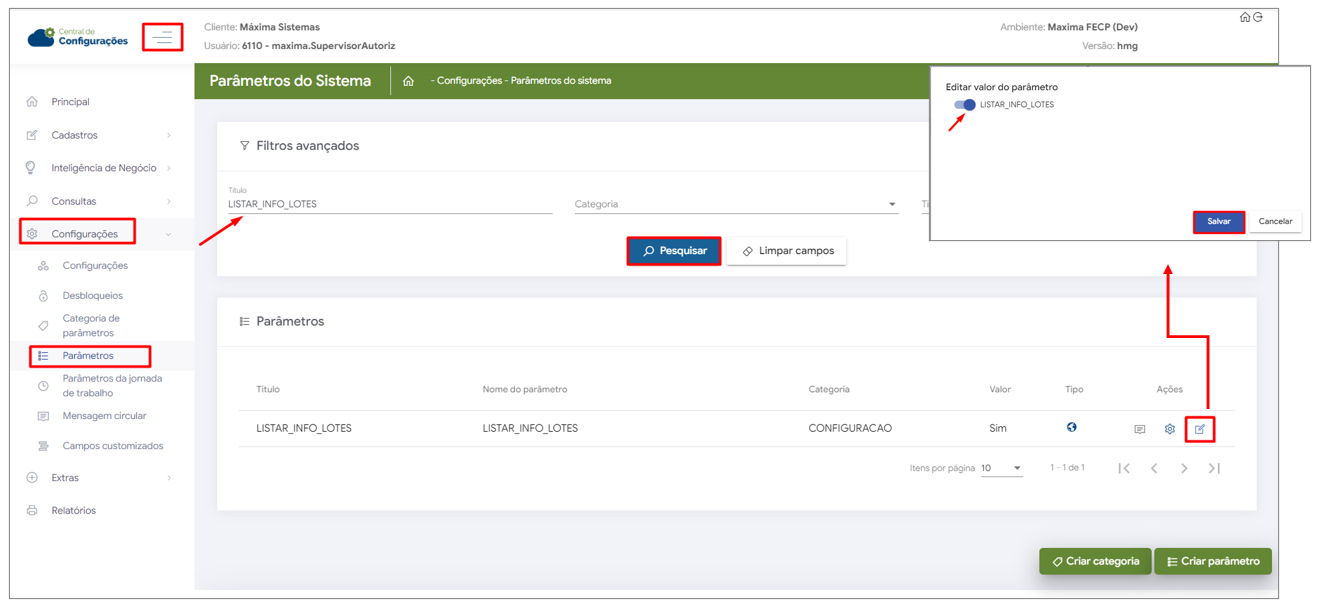Open the Itens por página dropdown
1321x605 pixels.
click(1001, 468)
